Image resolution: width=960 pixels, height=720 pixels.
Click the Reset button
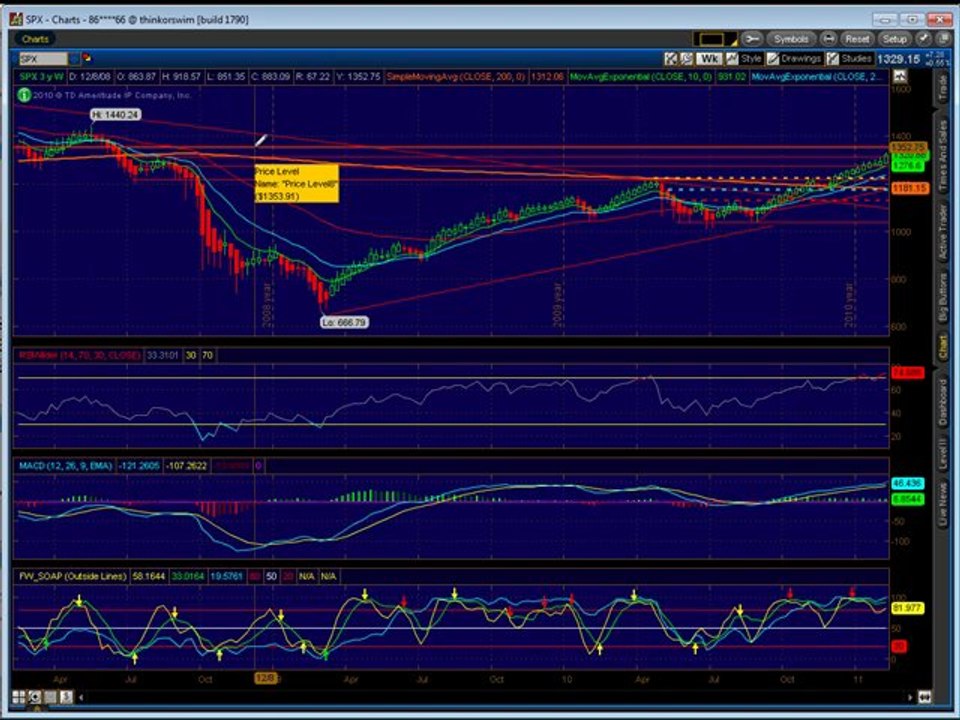857,39
